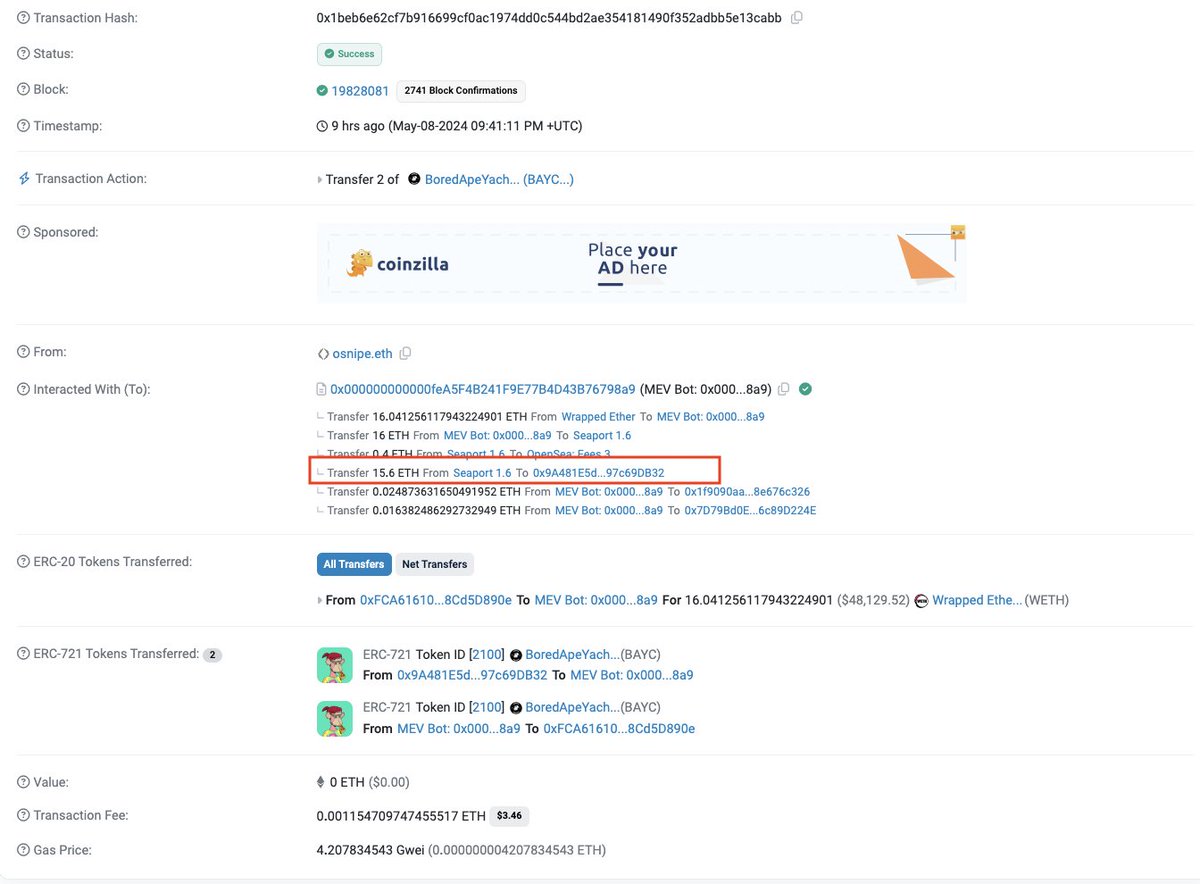Click the Success status badge
The height and width of the screenshot is (884, 1200).
coord(349,54)
